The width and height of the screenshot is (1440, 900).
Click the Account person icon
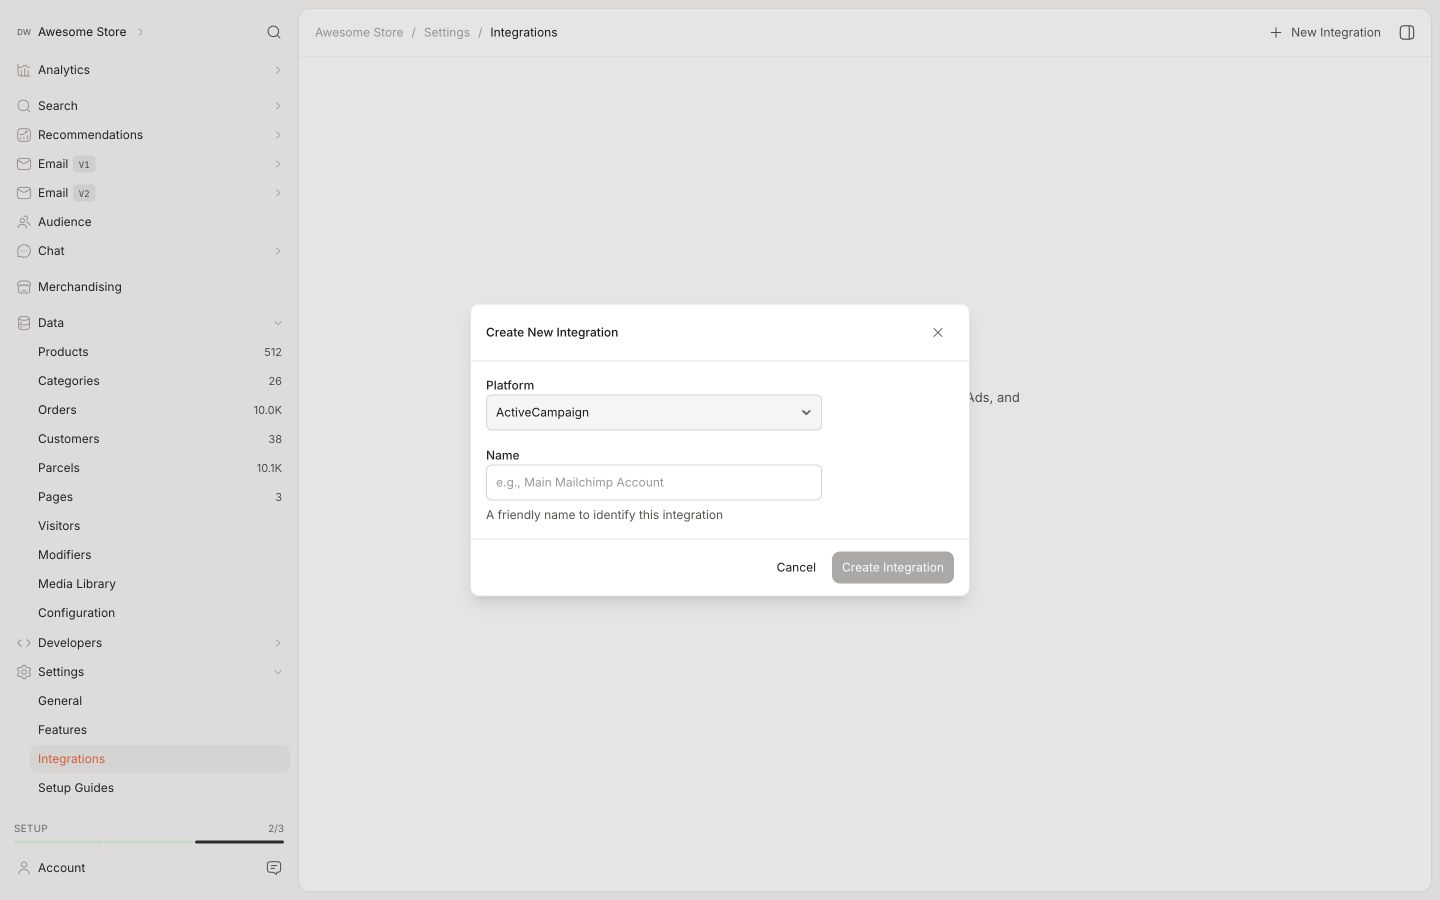24,868
